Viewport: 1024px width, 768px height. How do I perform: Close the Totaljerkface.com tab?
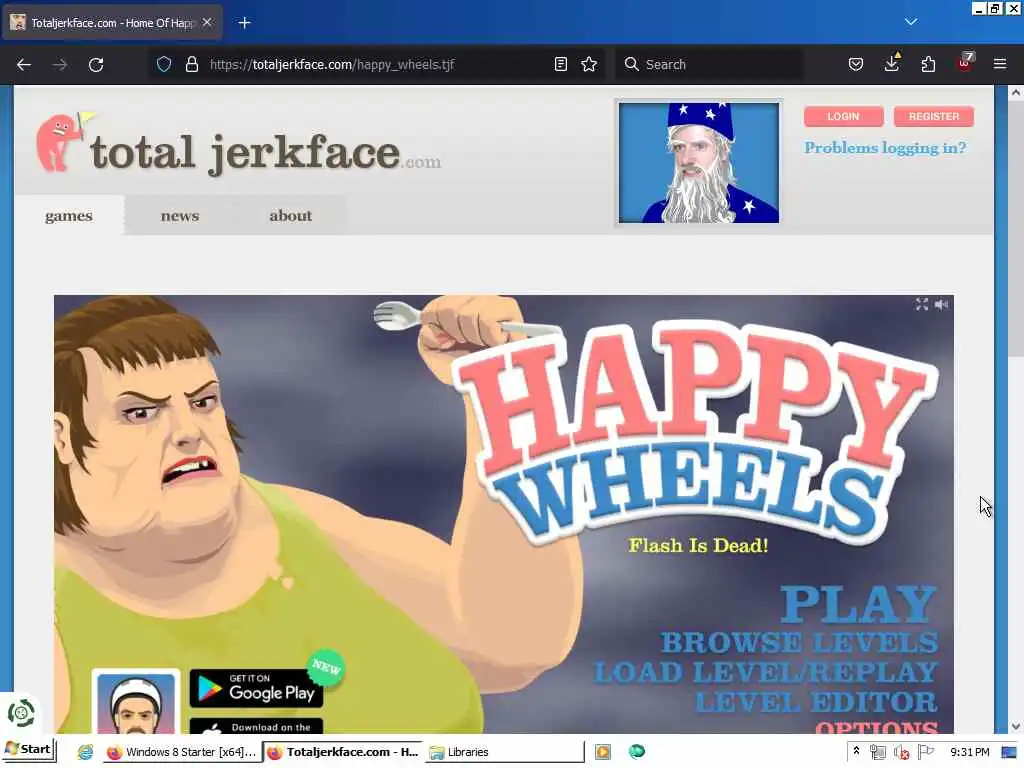click(207, 22)
